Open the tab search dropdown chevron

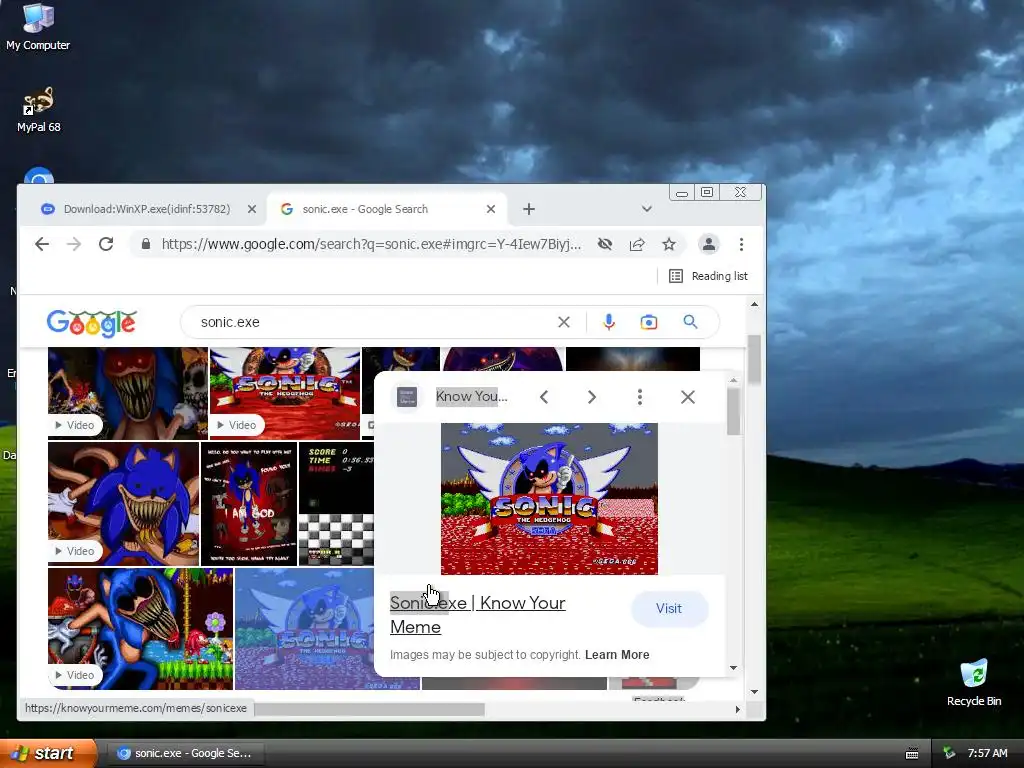click(x=647, y=209)
